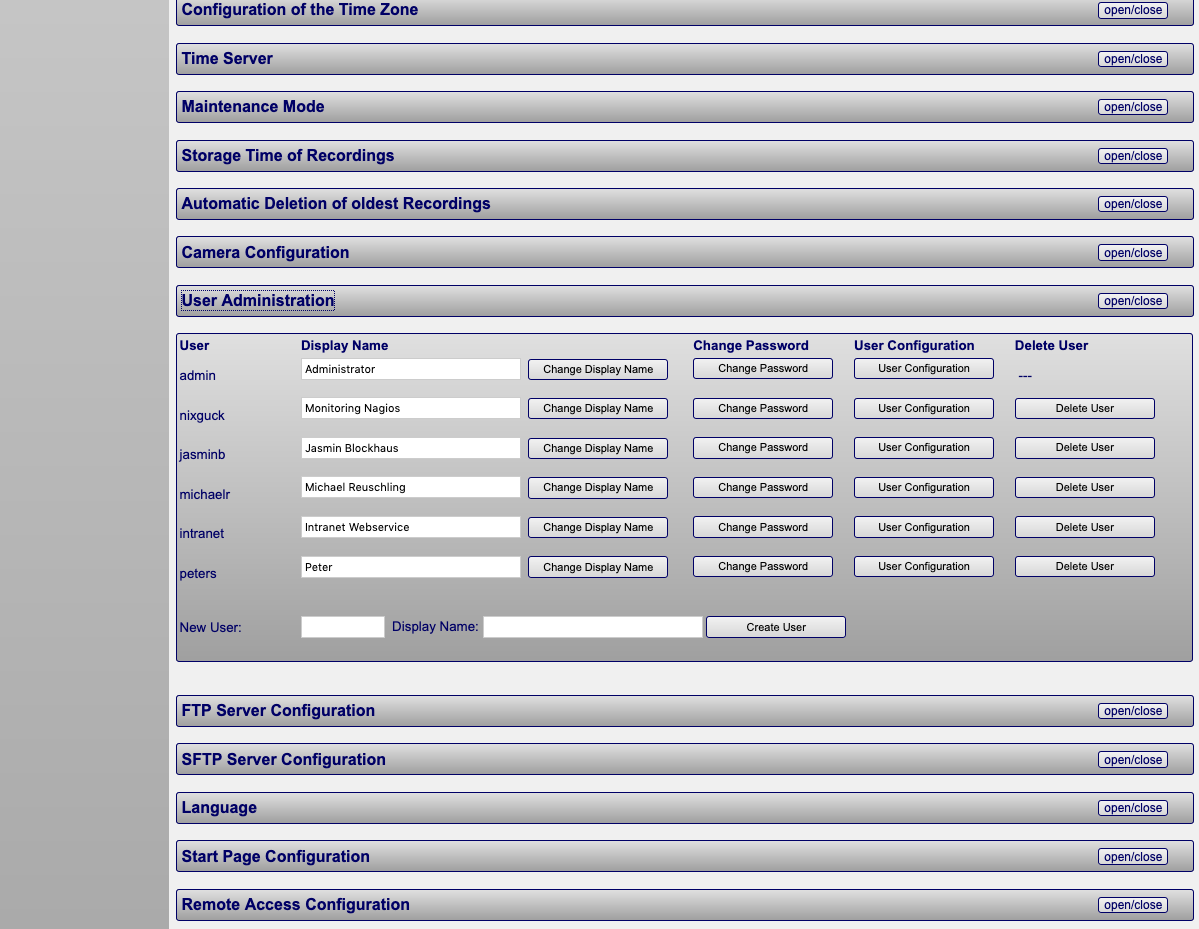Change Password for michaelr user

click(762, 487)
